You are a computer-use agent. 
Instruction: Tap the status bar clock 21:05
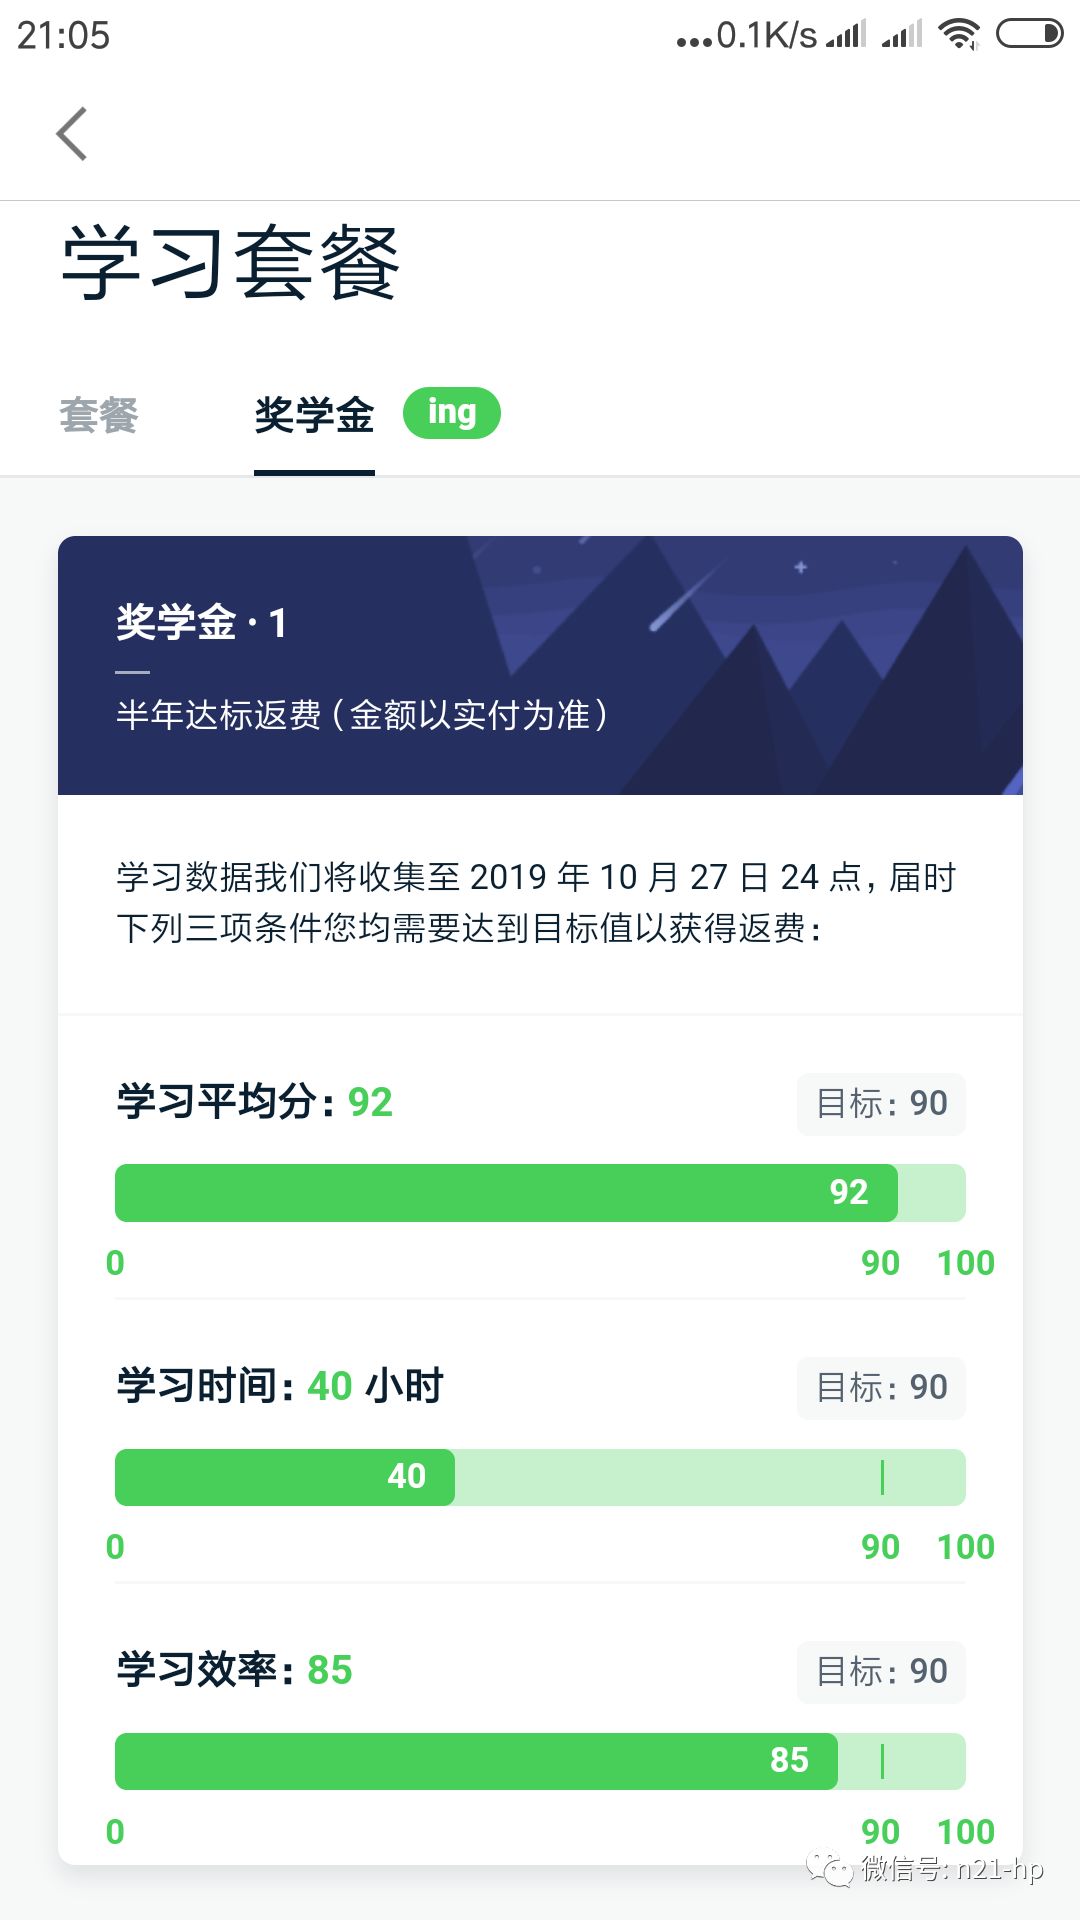63,36
